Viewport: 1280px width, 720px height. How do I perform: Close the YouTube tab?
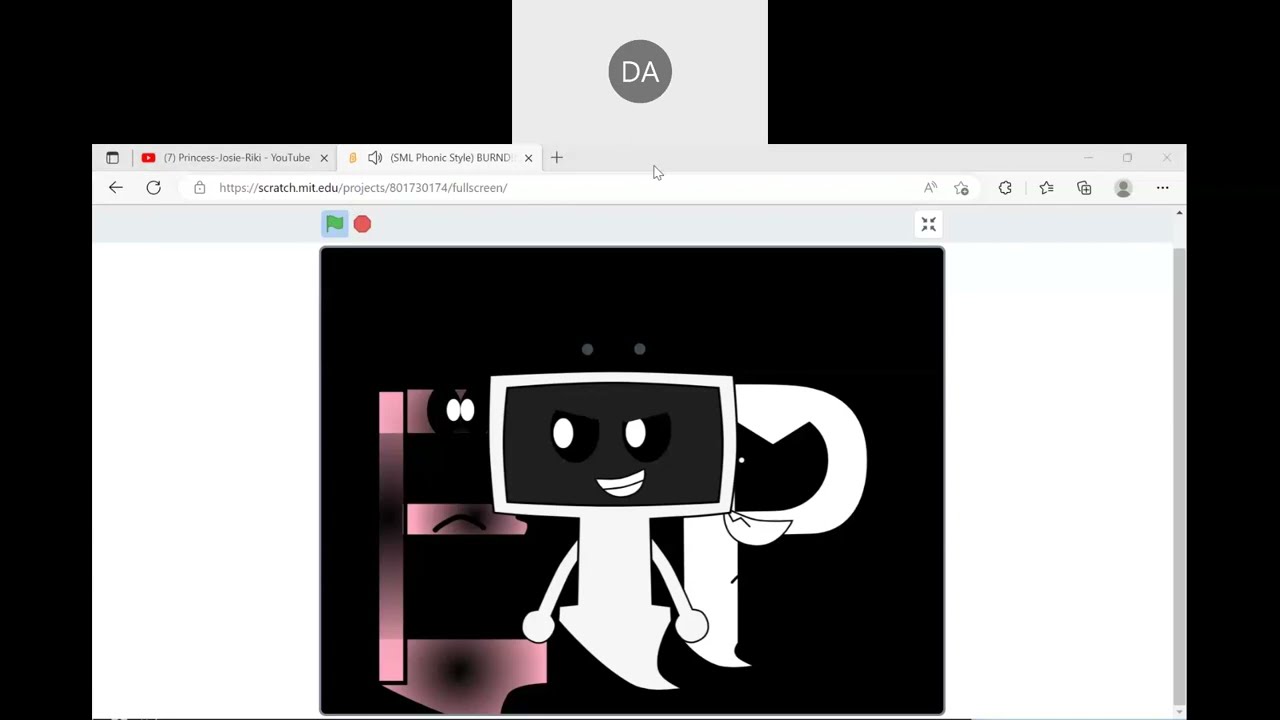[324, 158]
